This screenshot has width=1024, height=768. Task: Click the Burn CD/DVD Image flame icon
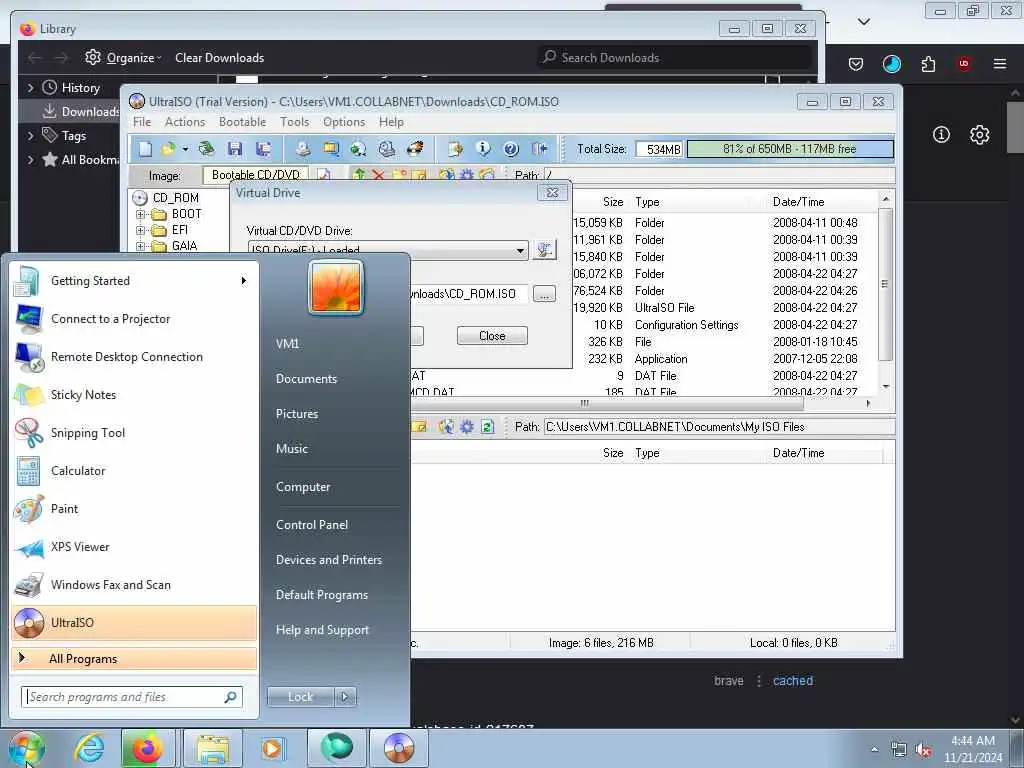coord(415,149)
